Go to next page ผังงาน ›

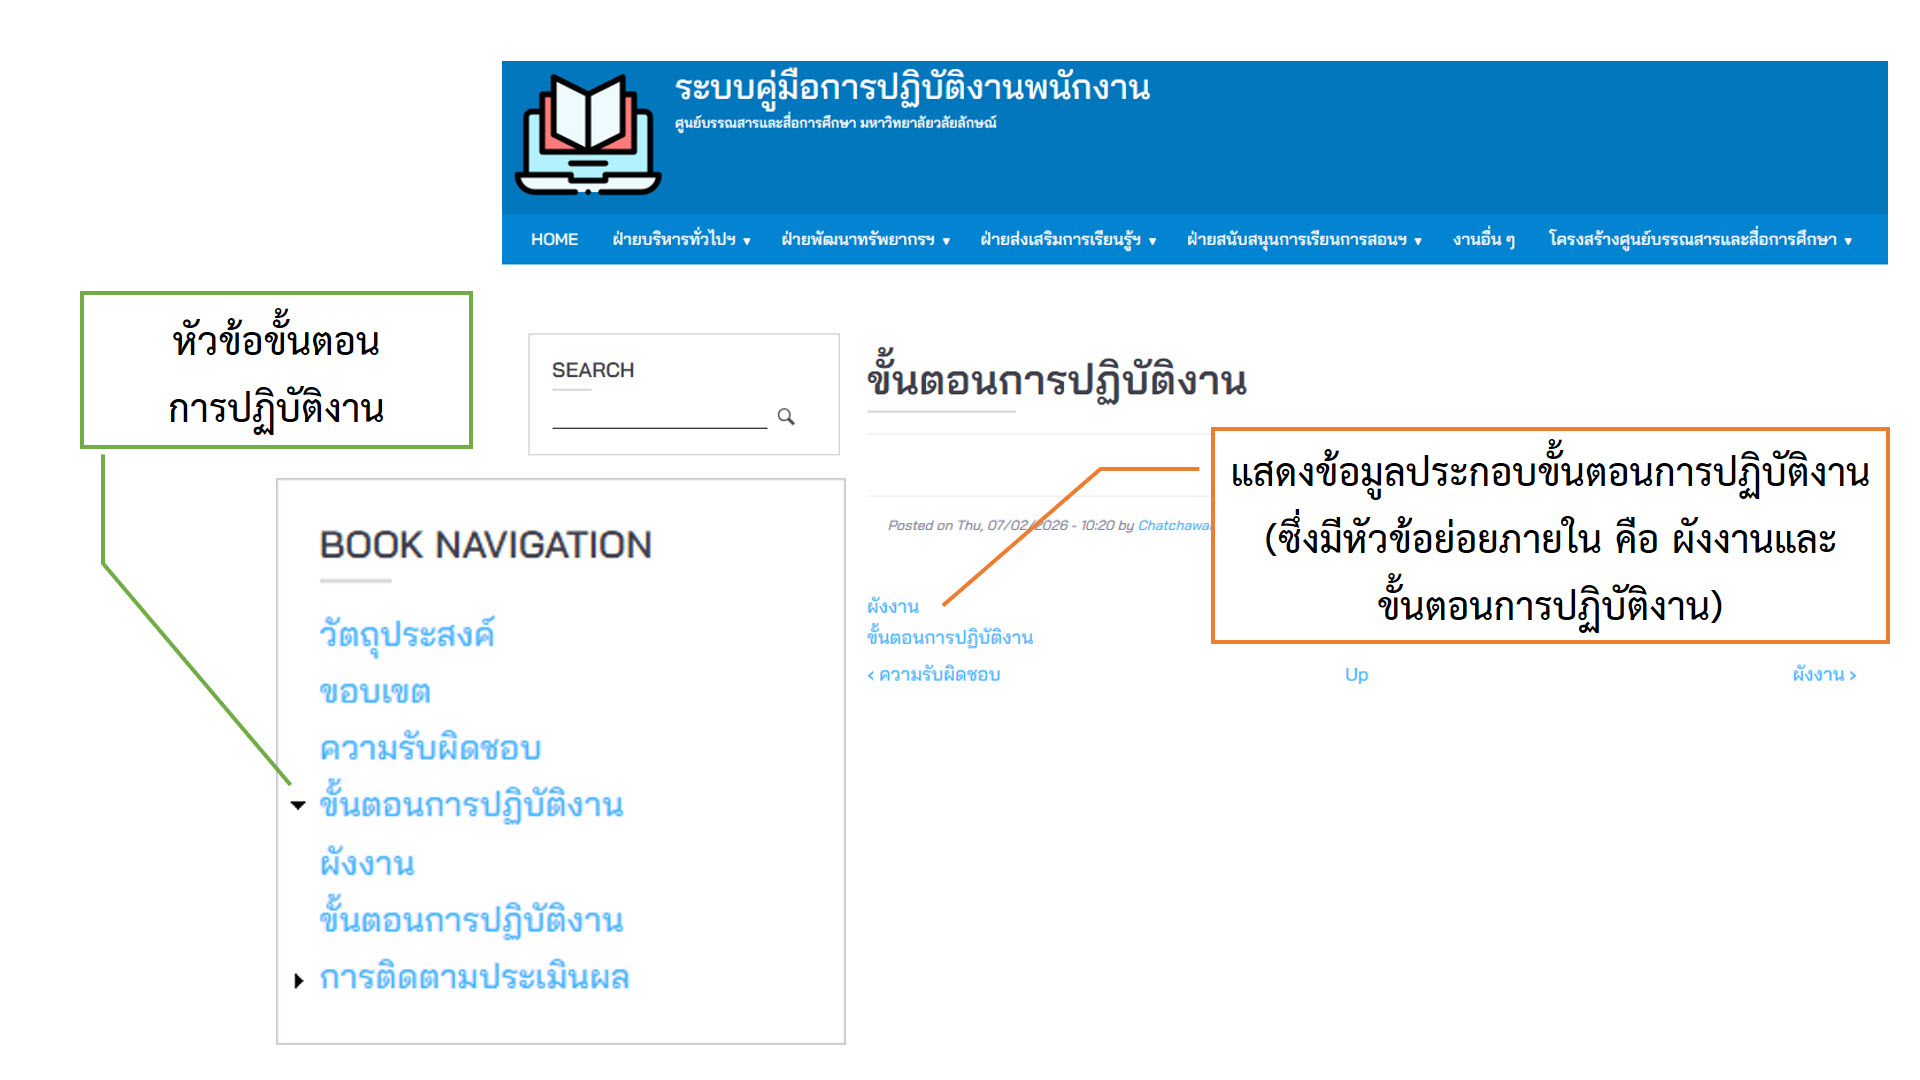1824,675
